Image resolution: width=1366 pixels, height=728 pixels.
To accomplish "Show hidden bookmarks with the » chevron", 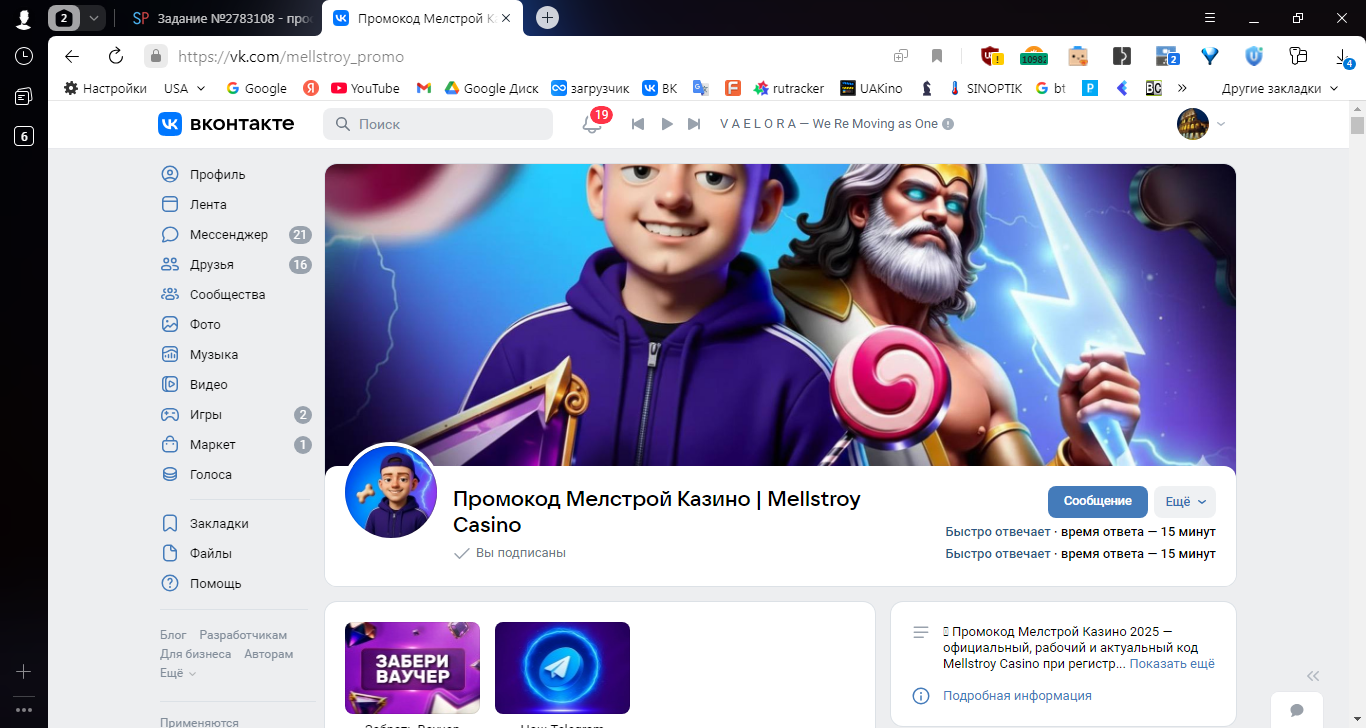I will click(x=1182, y=88).
